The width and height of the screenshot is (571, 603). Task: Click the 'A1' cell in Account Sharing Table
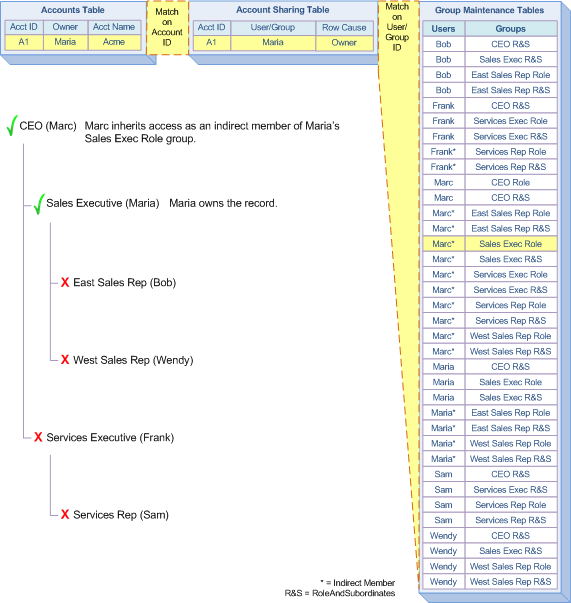(x=211, y=43)
